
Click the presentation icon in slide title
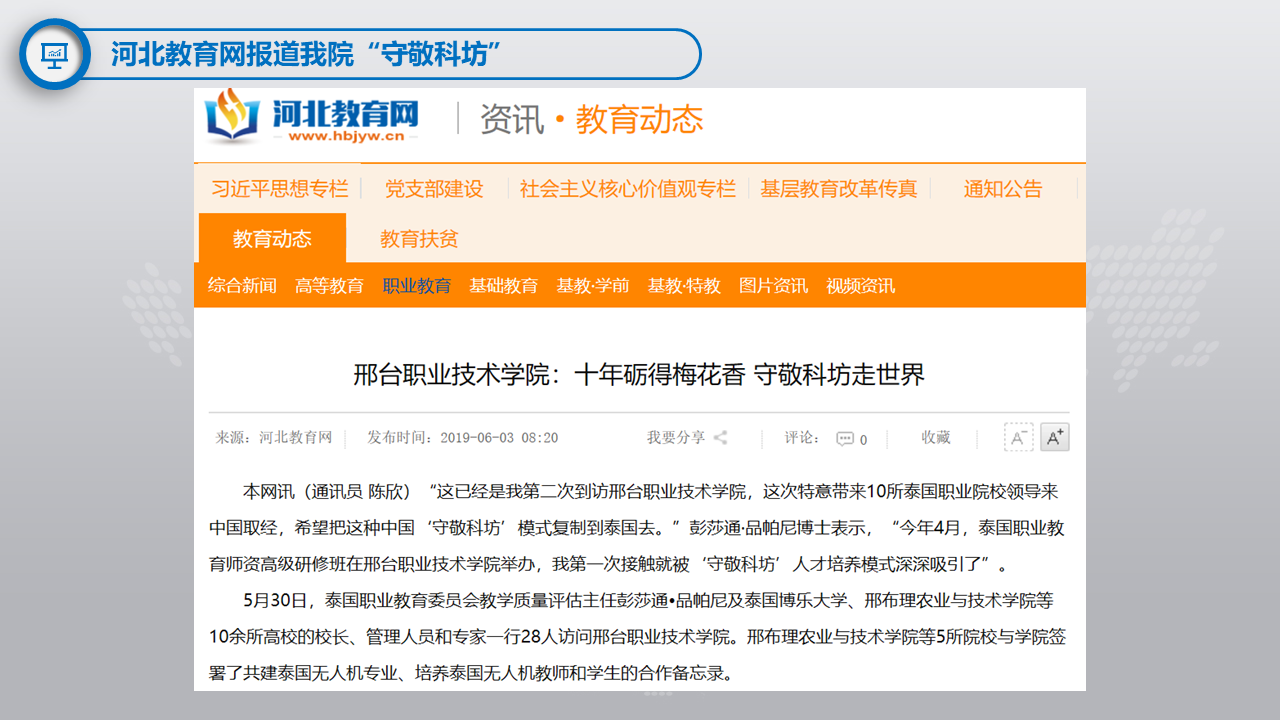tap(54, 54)
